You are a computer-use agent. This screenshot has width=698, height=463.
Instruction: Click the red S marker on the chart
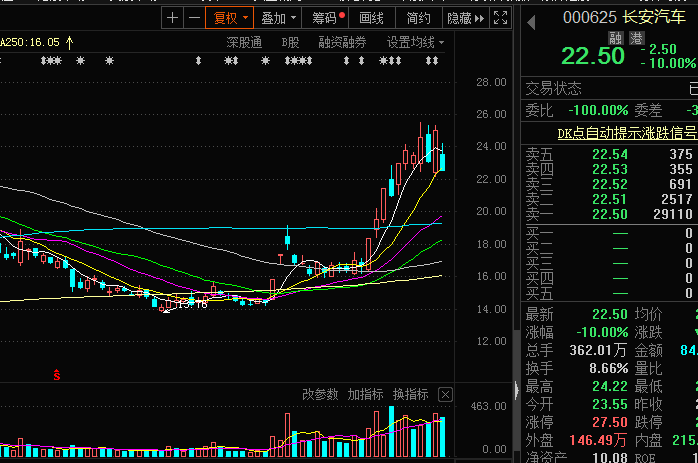click(x=57, y=375)
